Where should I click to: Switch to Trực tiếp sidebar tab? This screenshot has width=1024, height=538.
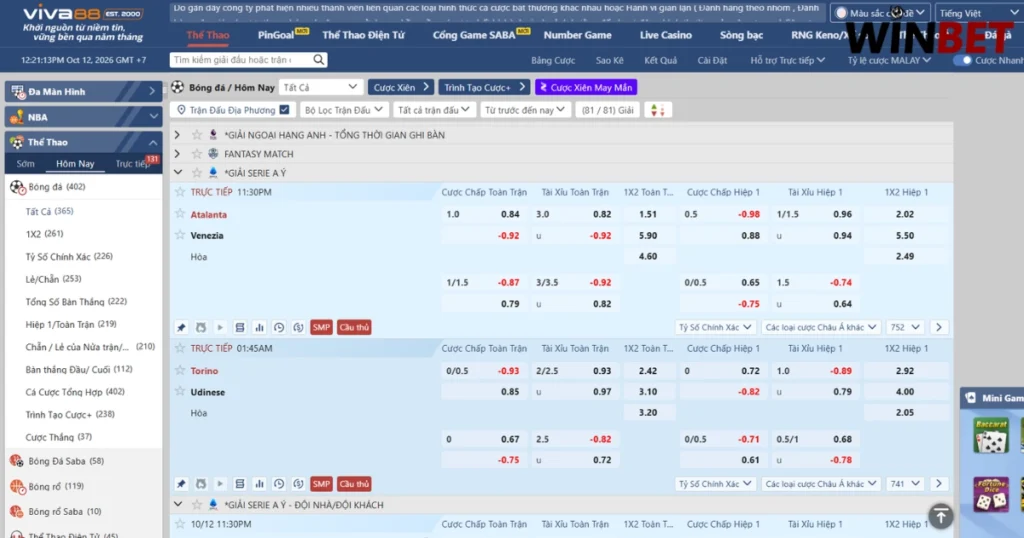pos(135,163)
